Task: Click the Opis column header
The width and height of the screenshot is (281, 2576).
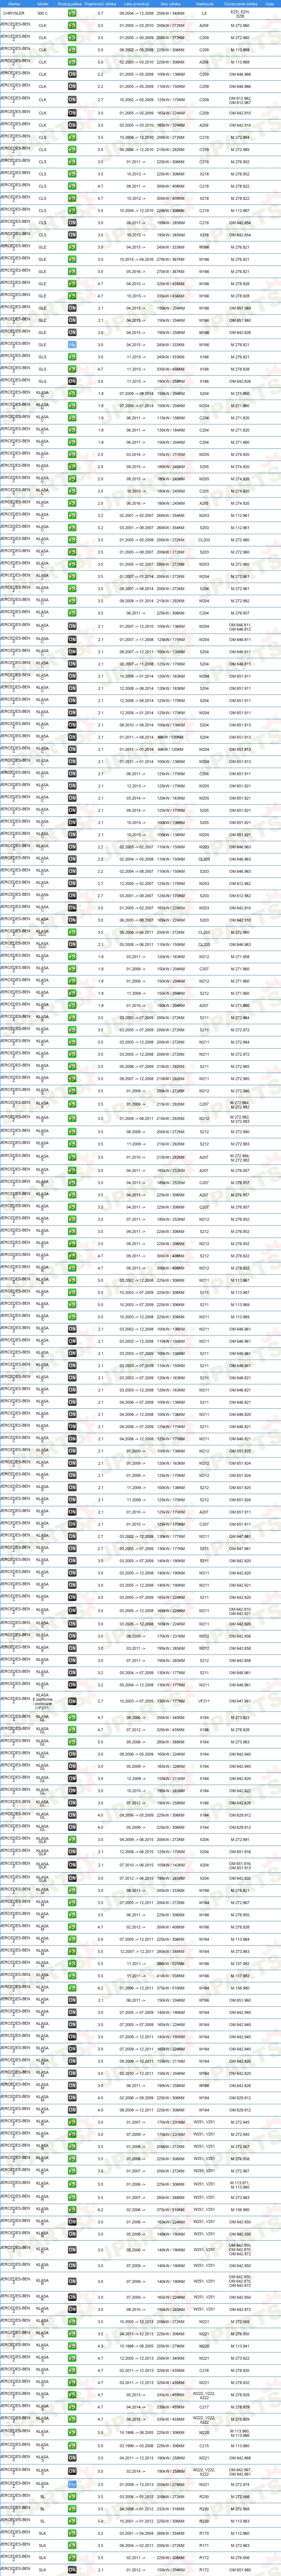Action: [269, 4]
